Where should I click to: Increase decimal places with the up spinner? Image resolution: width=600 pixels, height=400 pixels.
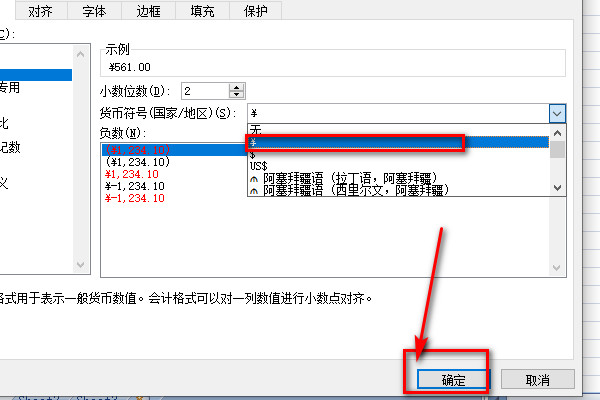(x=236, y=87)
